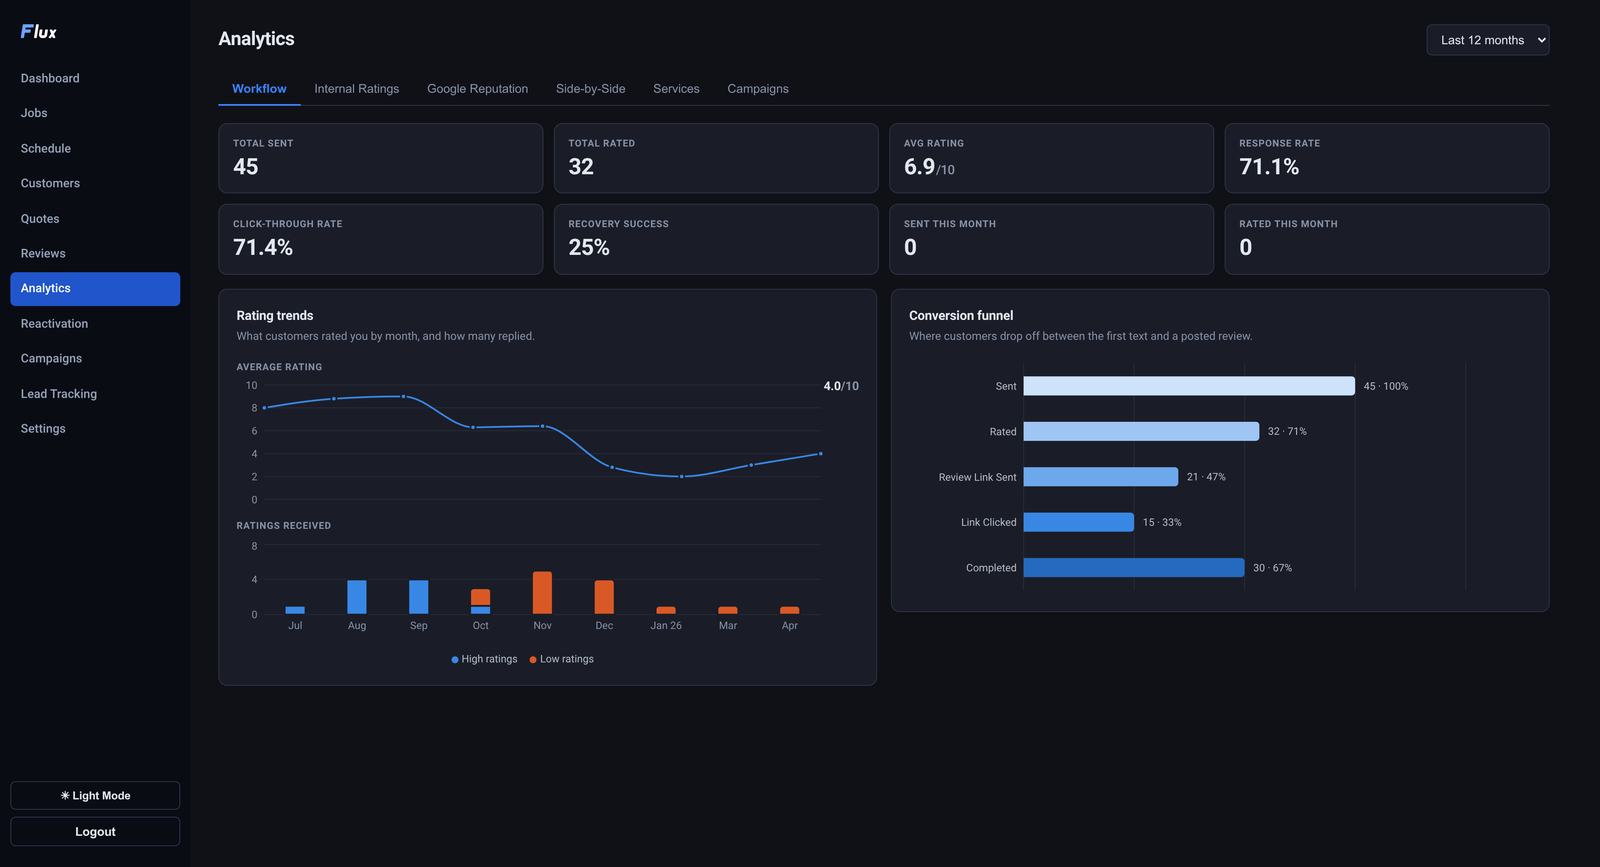The height and width of the screenshot is (867, 1600).
Task: Click the Recovery Success card
Action: [x=716, y=239]
